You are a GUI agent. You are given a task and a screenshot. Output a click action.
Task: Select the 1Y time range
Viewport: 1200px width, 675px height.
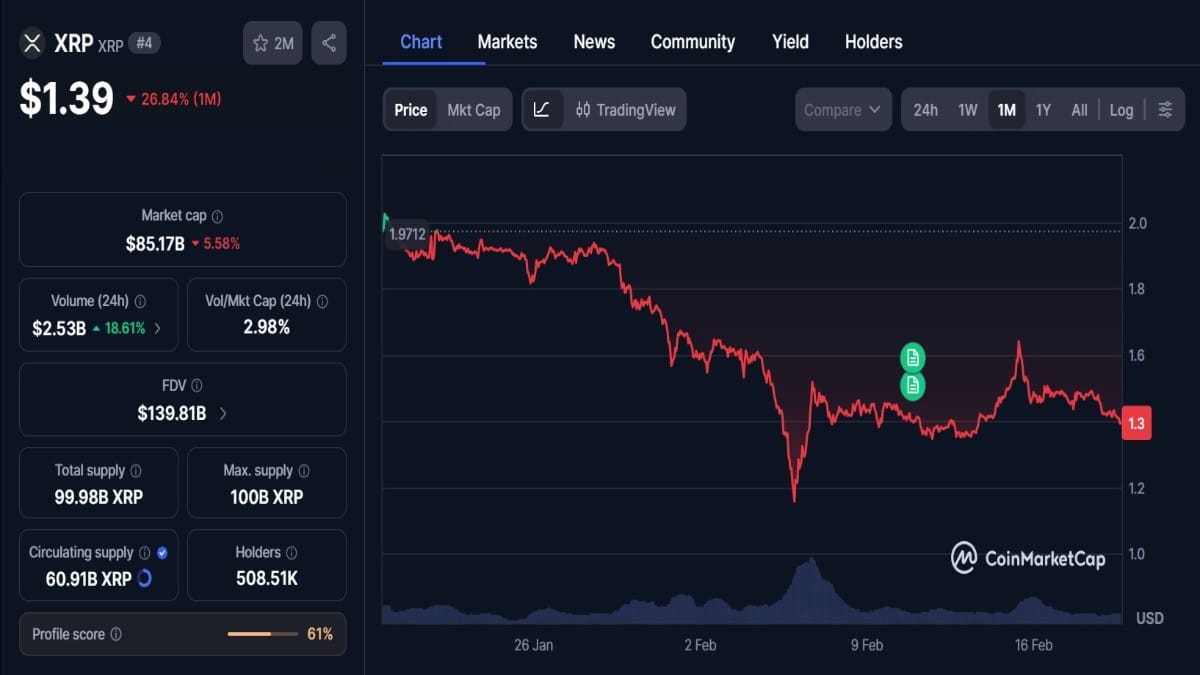coord(1043,110)
